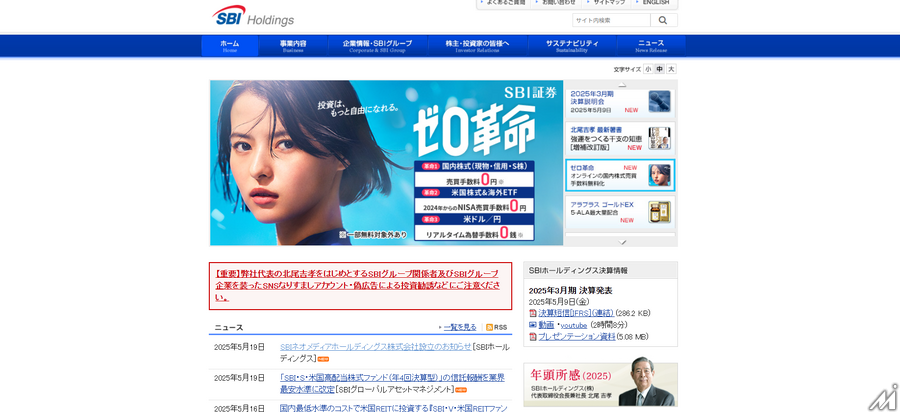Open the youtube link
900x412 pixels.
tap(573, 325)
